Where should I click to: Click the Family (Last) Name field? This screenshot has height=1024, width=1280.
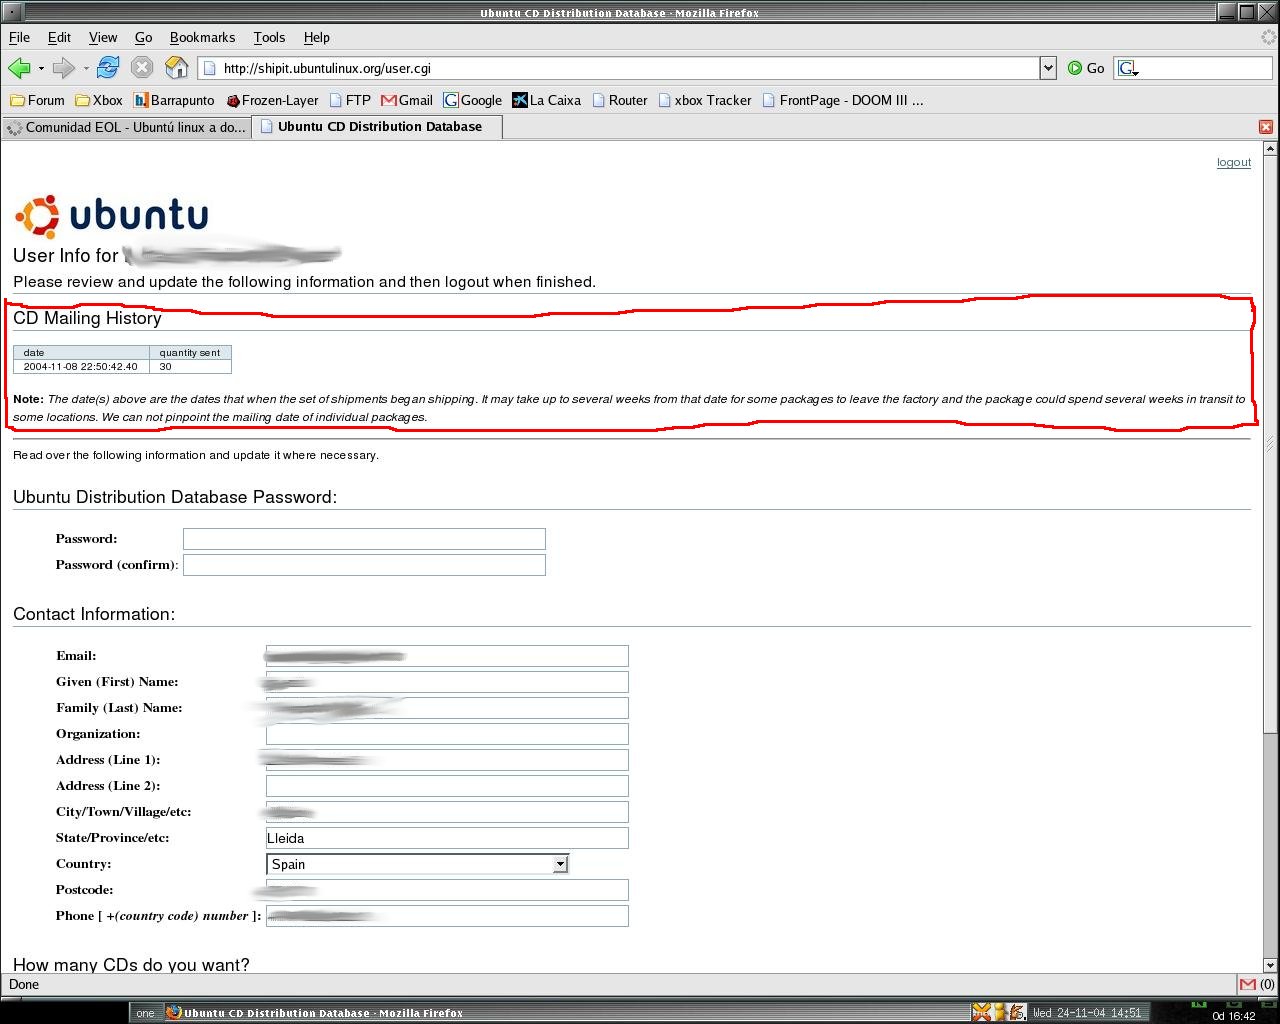(447, 708)
